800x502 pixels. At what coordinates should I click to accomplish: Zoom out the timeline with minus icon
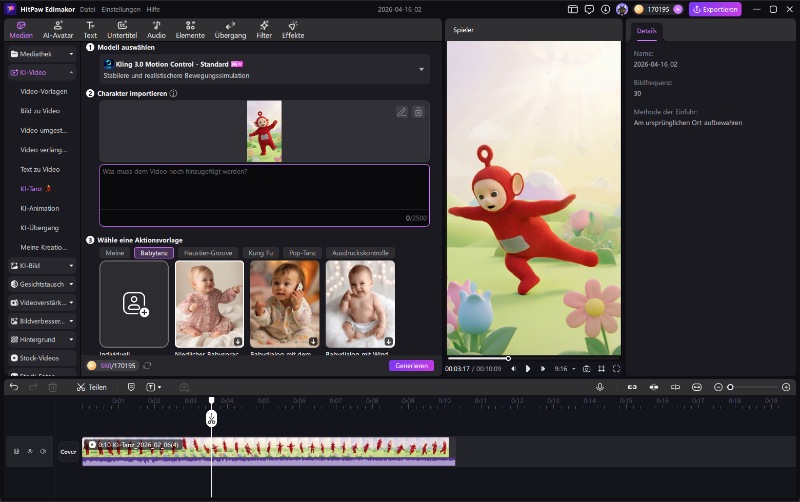tap(718, 387)
